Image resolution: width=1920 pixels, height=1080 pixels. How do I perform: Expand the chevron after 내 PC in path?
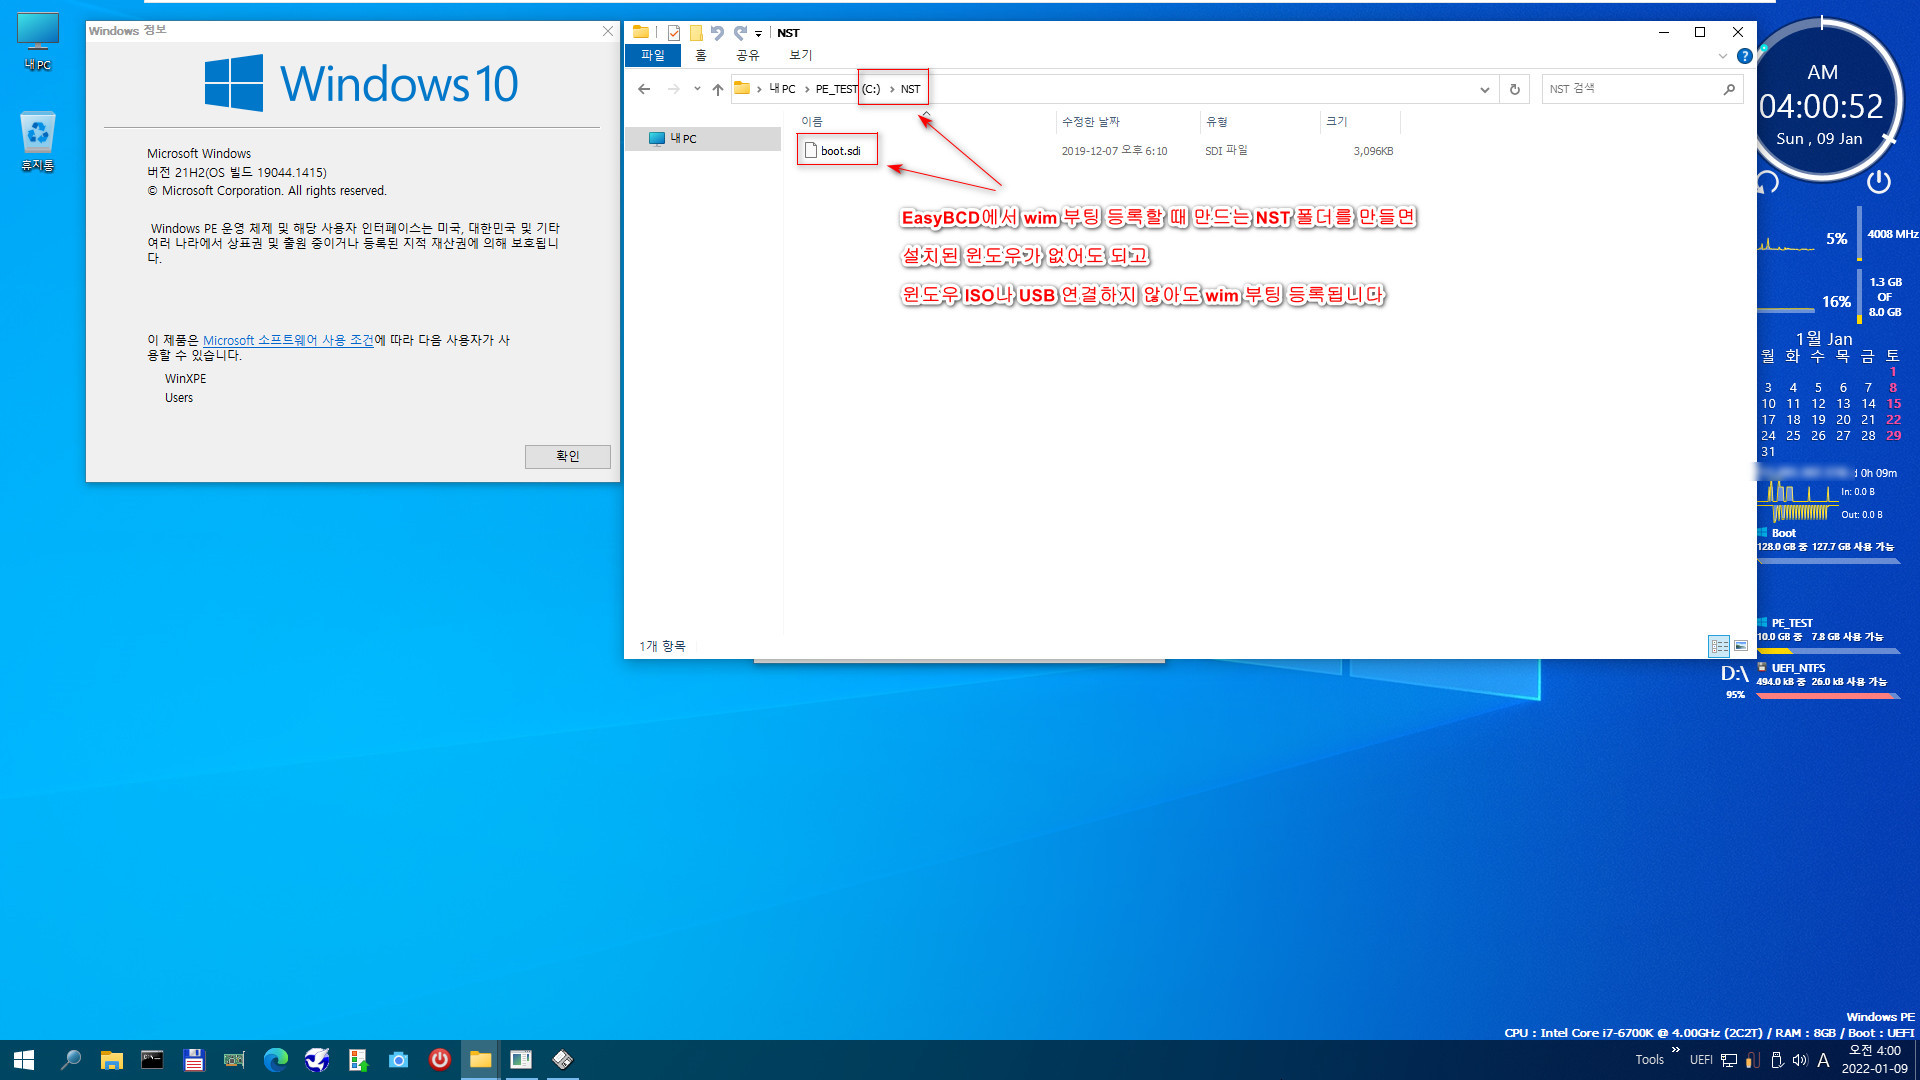806,89
